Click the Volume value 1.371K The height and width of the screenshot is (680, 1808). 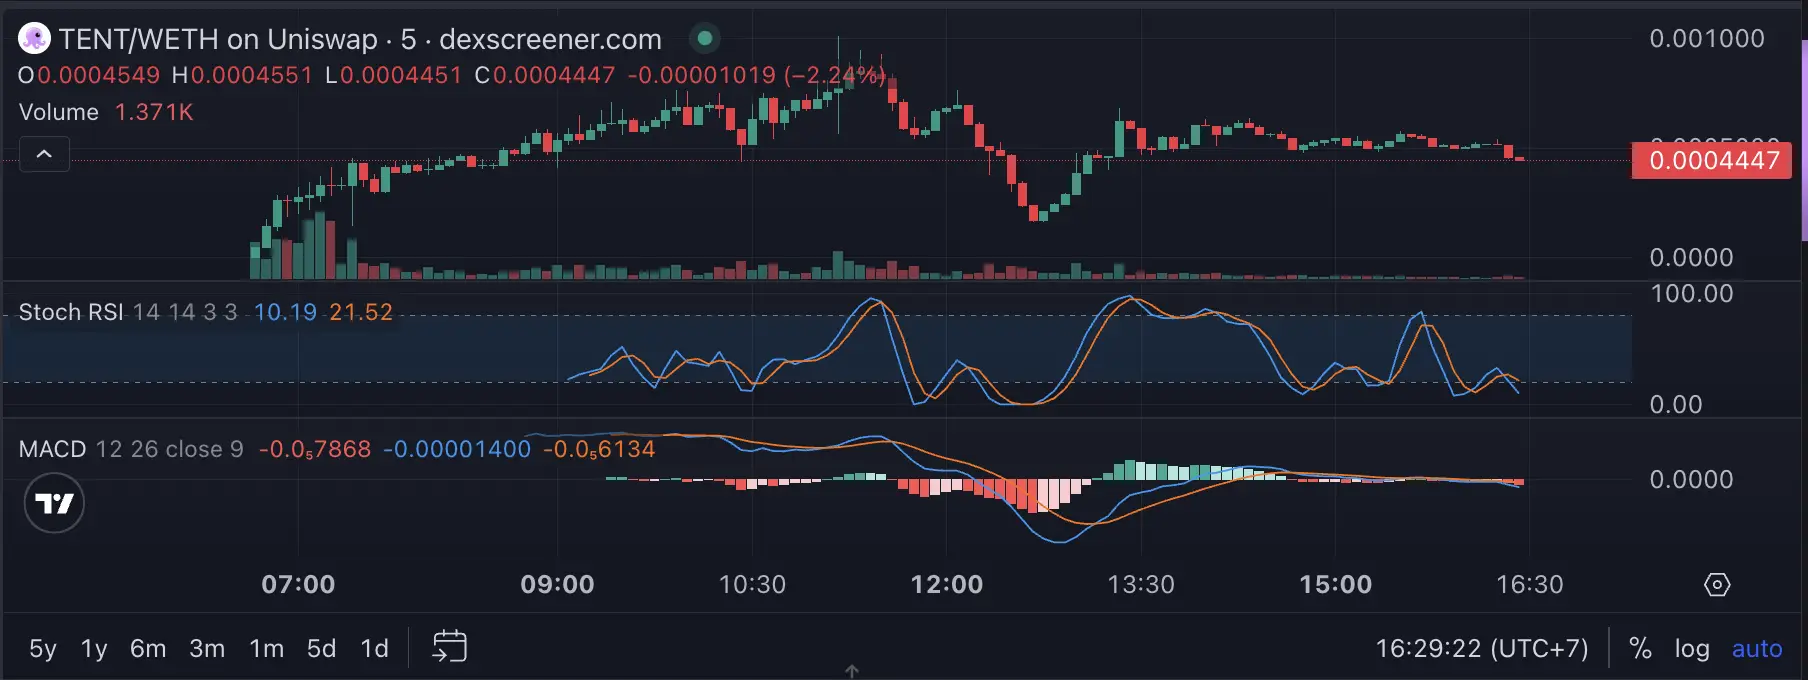154,112
